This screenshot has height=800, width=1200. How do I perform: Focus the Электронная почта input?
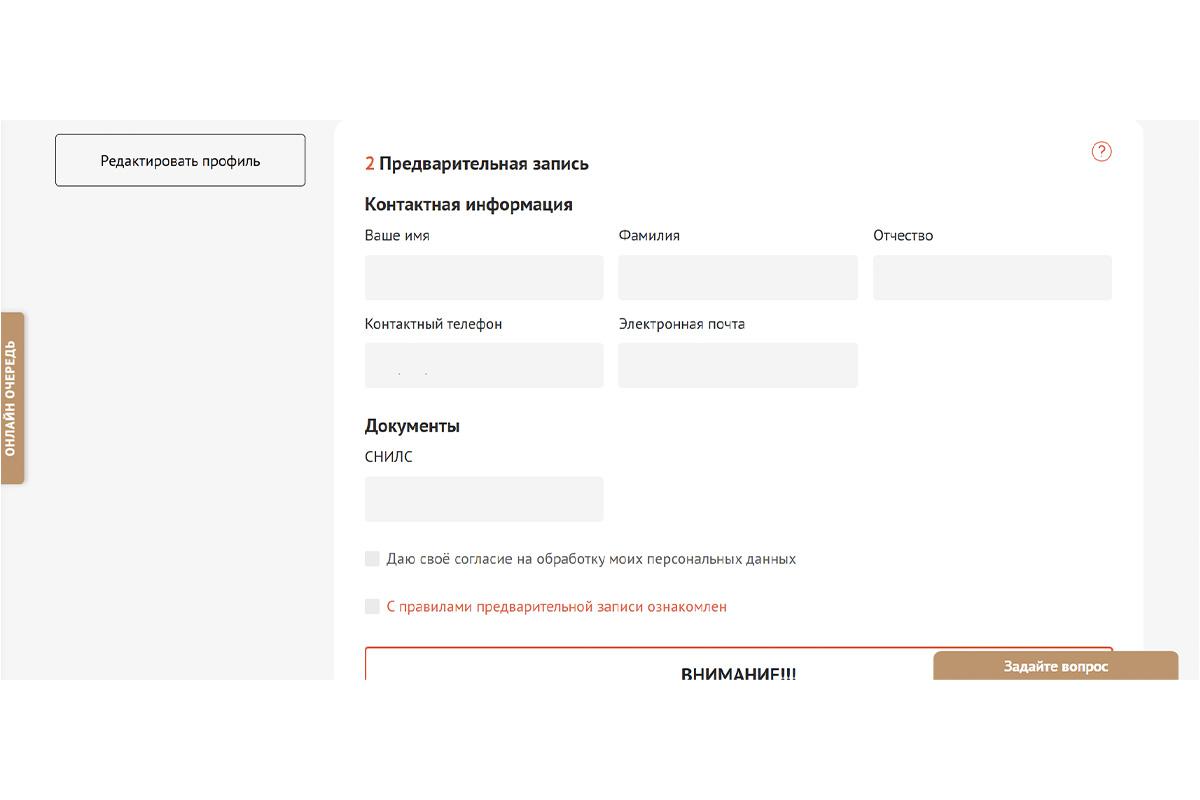pyautogui.click(x=737, y=366)
